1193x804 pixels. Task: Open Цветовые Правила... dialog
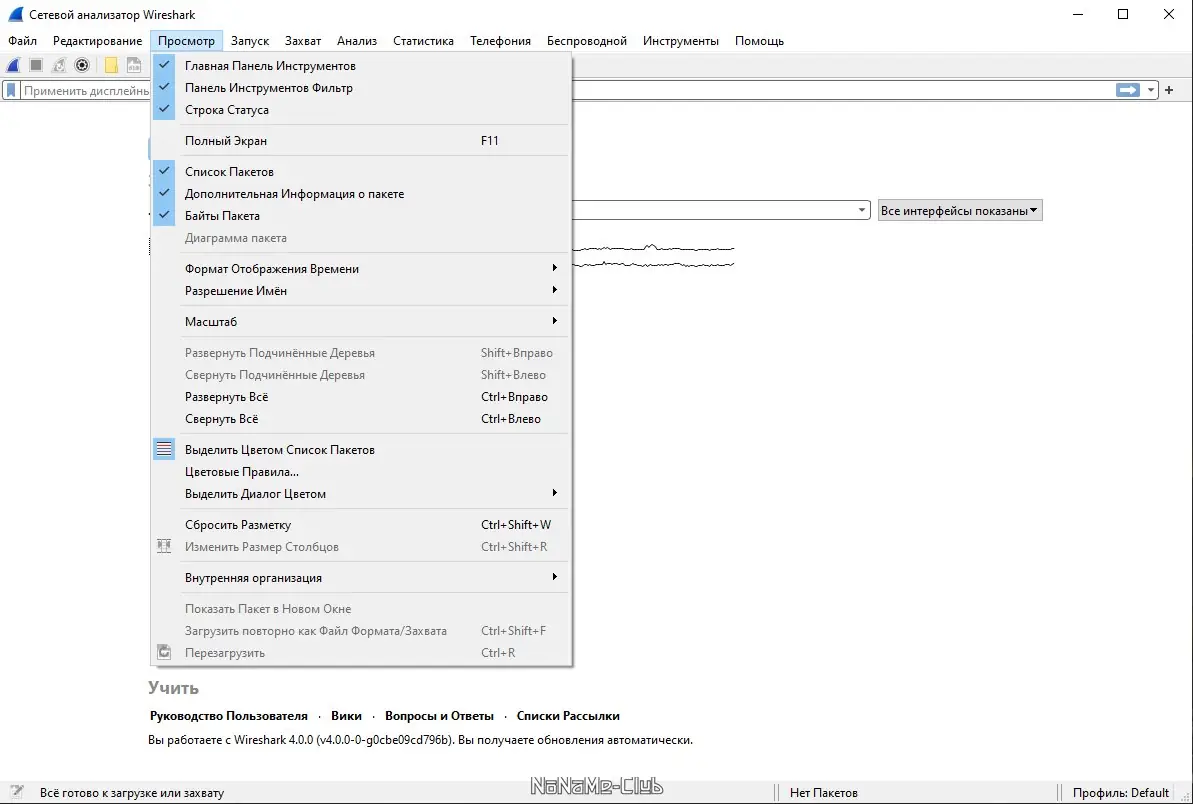click(x=360, y=472)
